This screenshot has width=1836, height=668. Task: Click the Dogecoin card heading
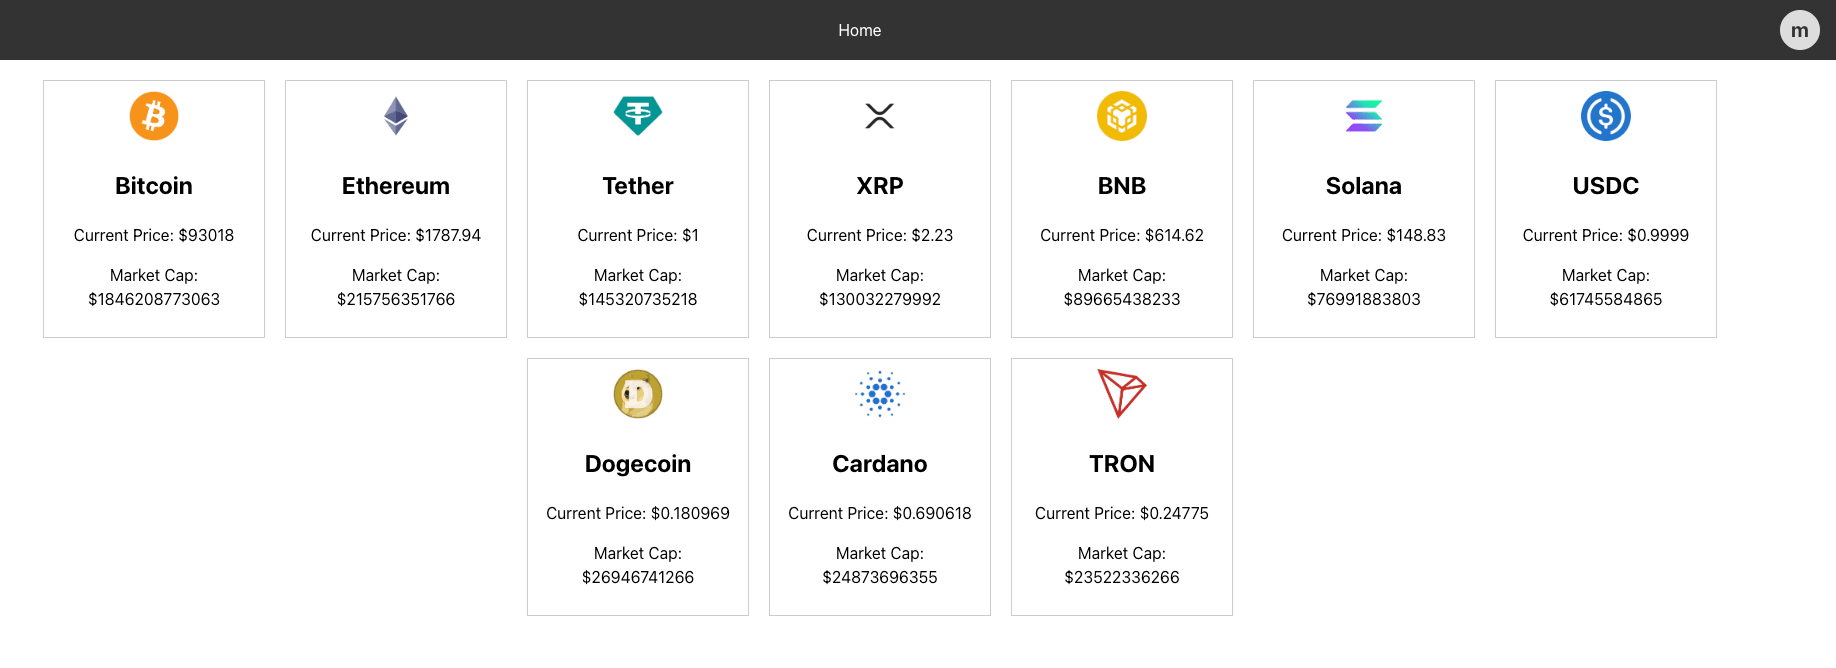pos(638,464)
